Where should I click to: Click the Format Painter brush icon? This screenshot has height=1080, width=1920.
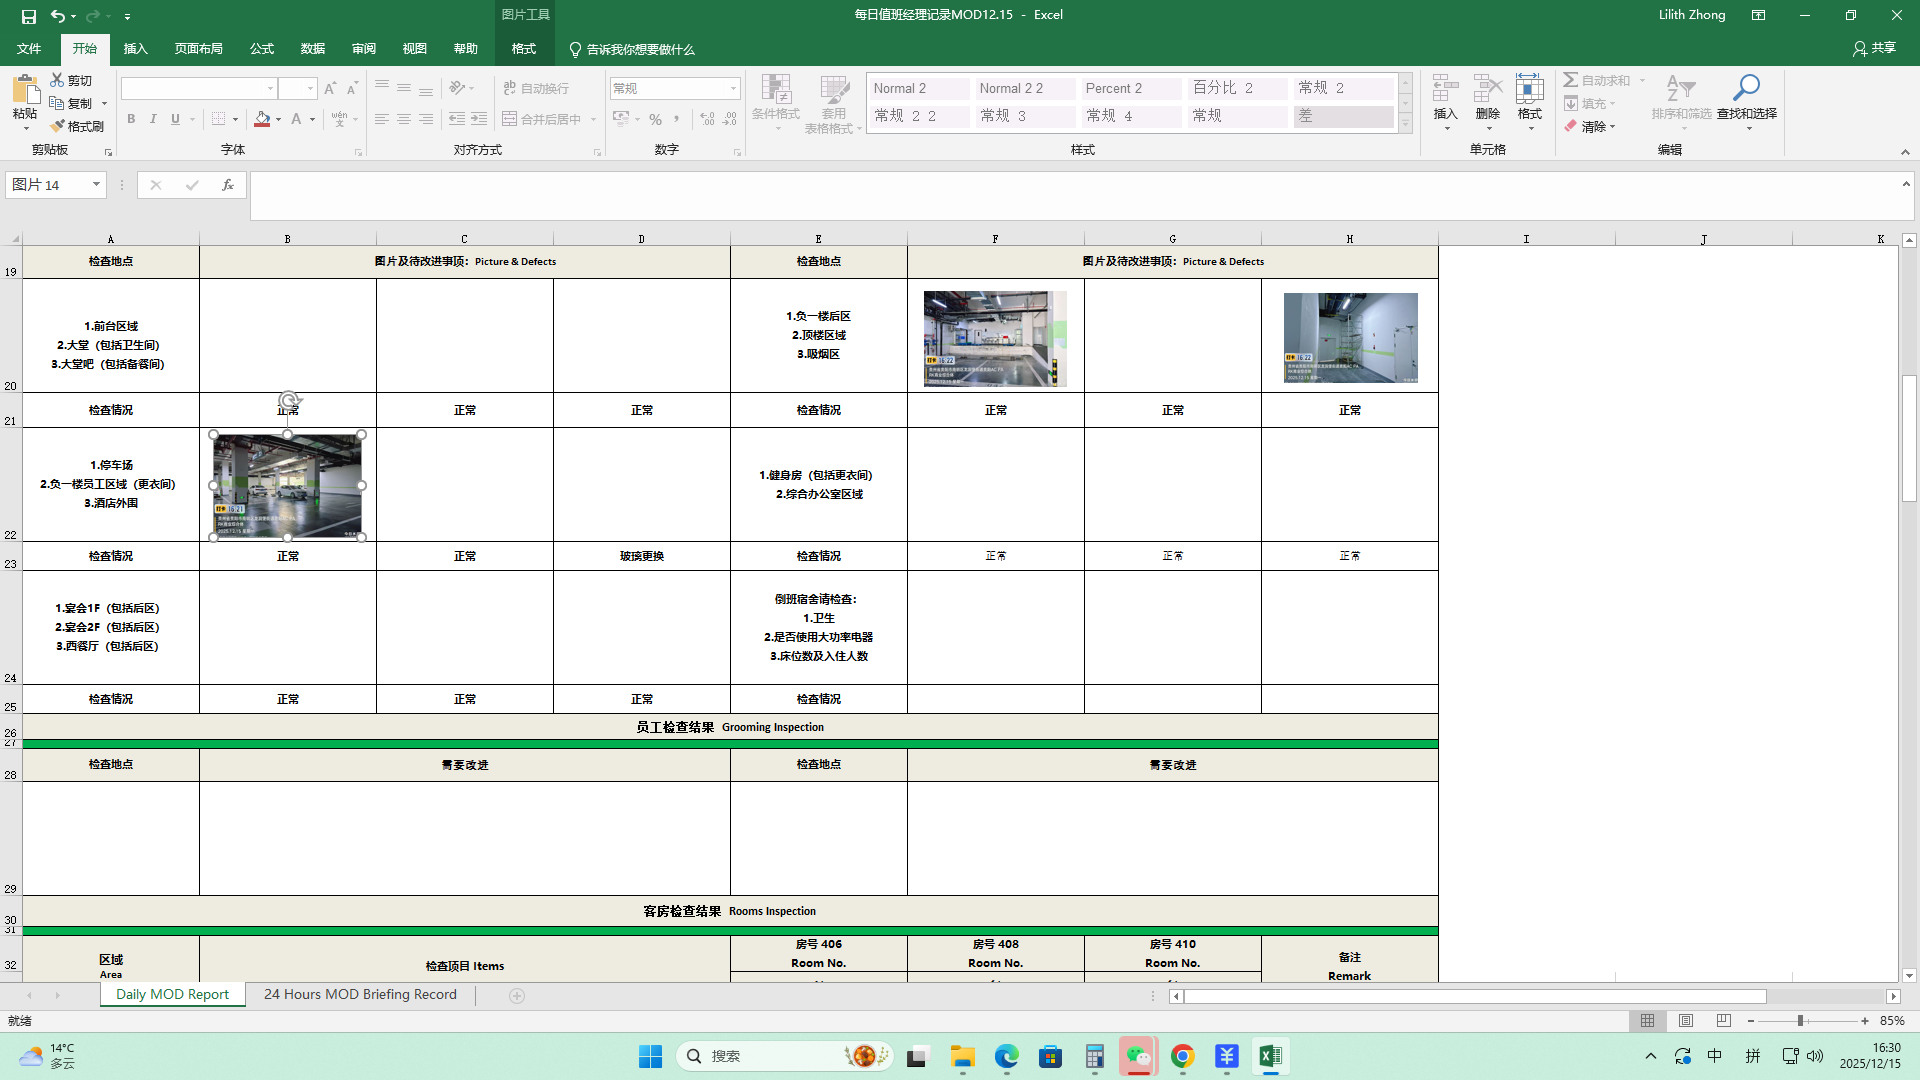(58, 126)
